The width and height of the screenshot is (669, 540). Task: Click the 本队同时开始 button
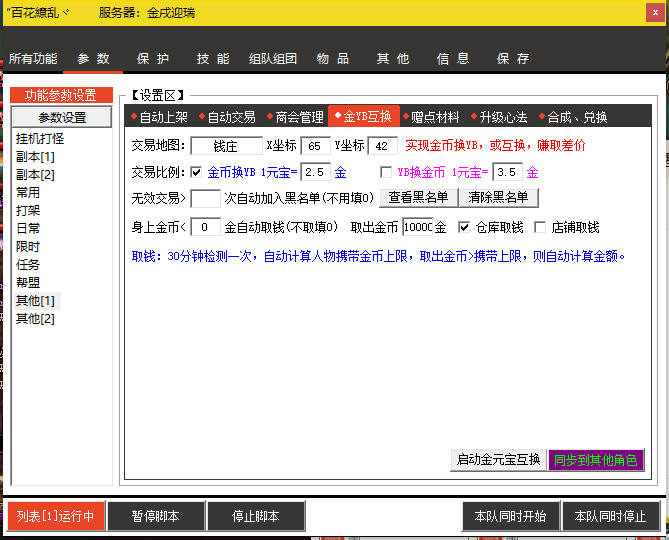[510, 516]
